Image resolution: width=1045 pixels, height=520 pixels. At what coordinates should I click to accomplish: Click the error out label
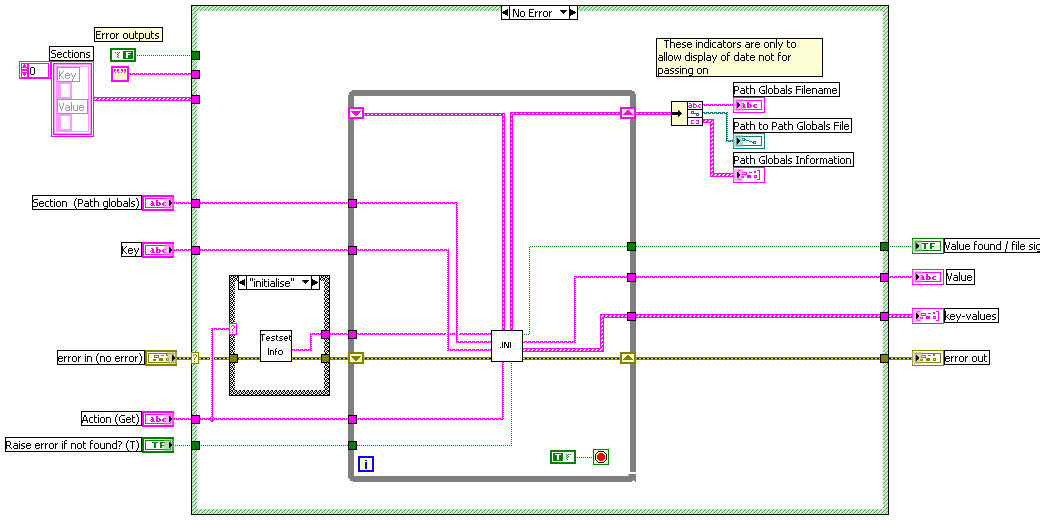[x=966, y=358]
